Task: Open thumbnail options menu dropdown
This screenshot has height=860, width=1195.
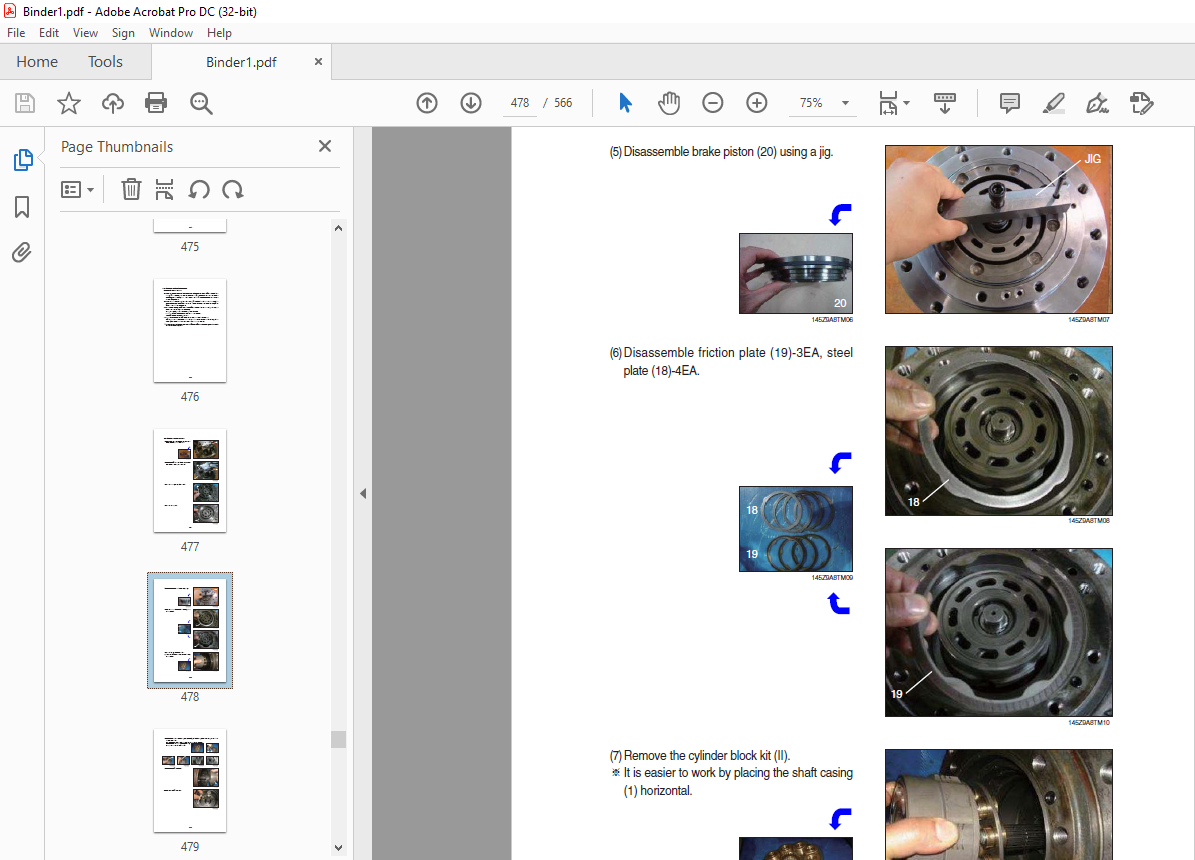Action: (77, 189)
